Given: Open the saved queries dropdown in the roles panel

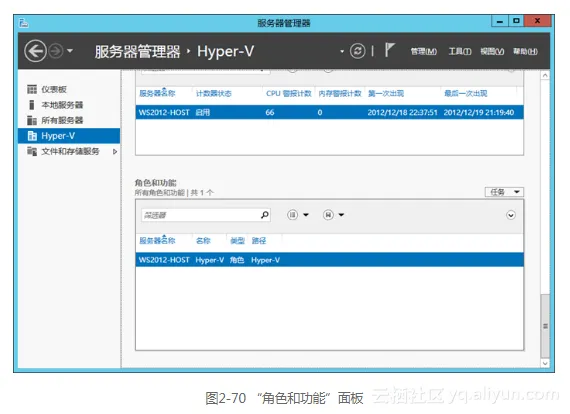Looking at the screenshot, I should [x=333, y=215].
